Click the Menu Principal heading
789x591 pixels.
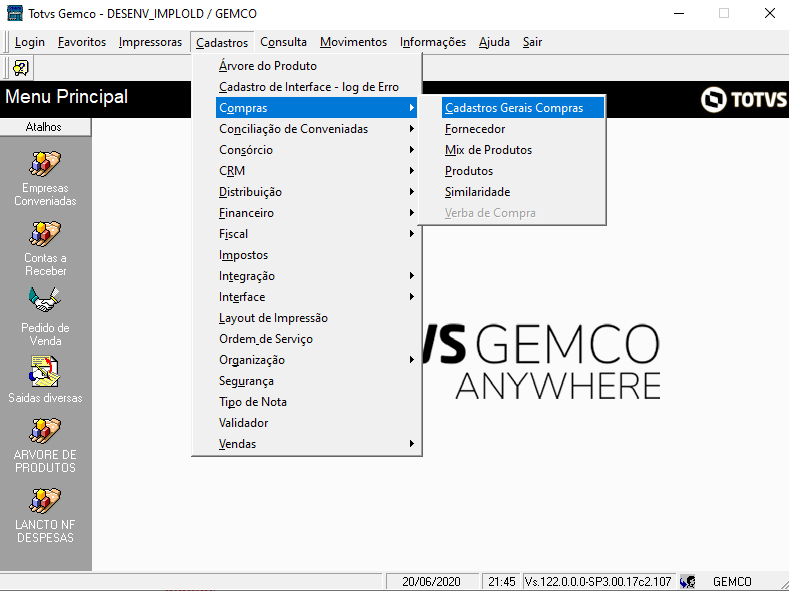pos(66,97)
